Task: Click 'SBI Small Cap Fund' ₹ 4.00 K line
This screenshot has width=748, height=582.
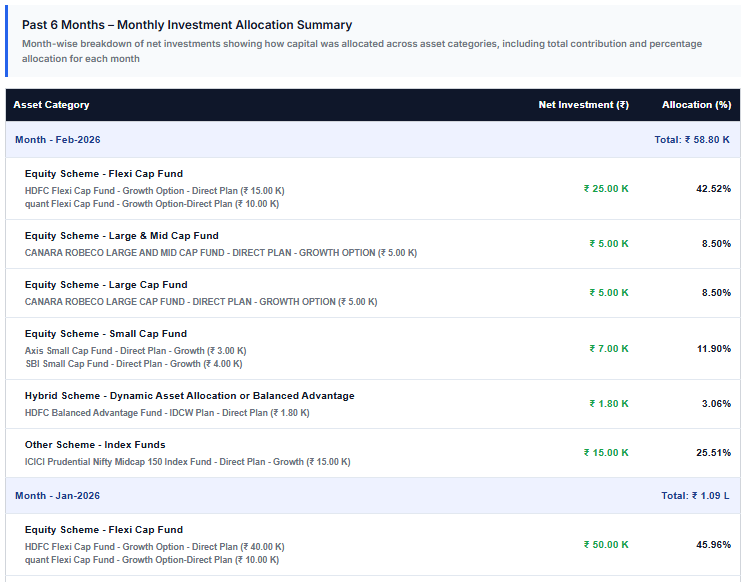Action: point(134,364)
